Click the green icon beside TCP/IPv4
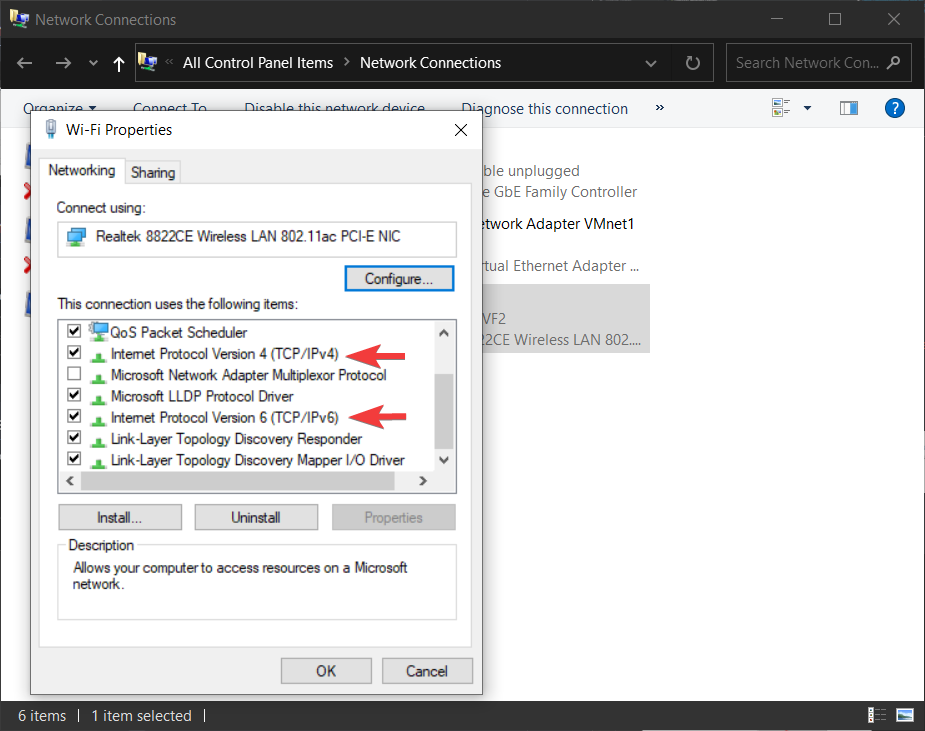Viewport: 925px width, 731px height. click(x=98, y=355)
